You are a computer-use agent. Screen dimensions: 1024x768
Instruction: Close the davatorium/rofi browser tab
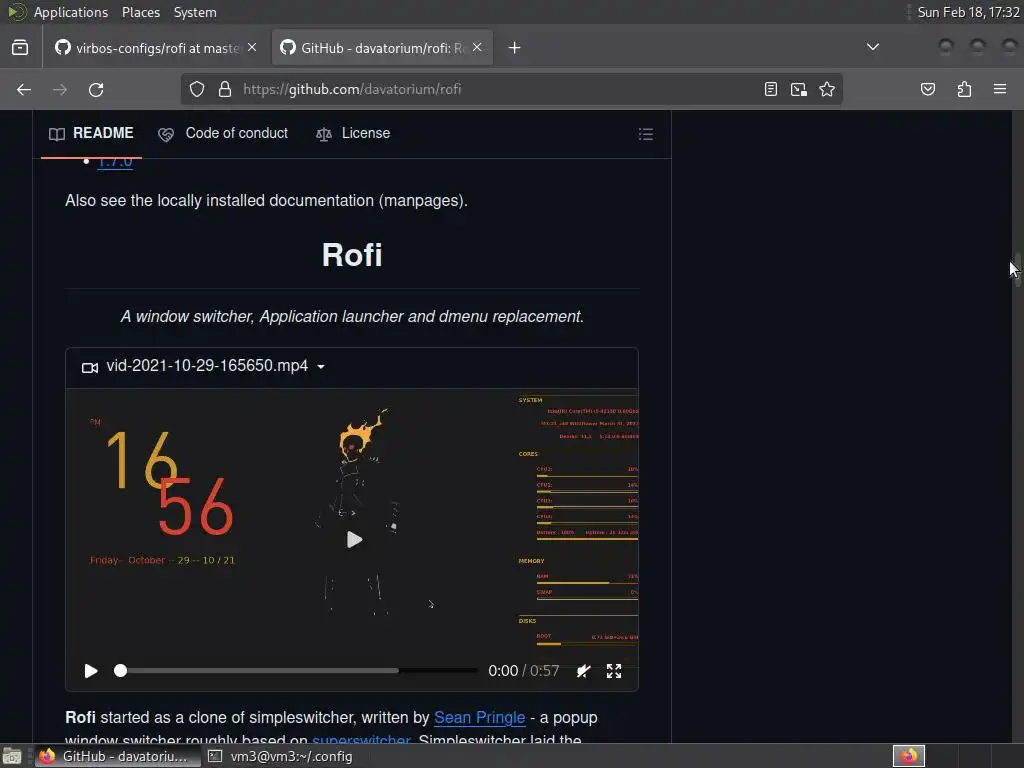point(477,48)
